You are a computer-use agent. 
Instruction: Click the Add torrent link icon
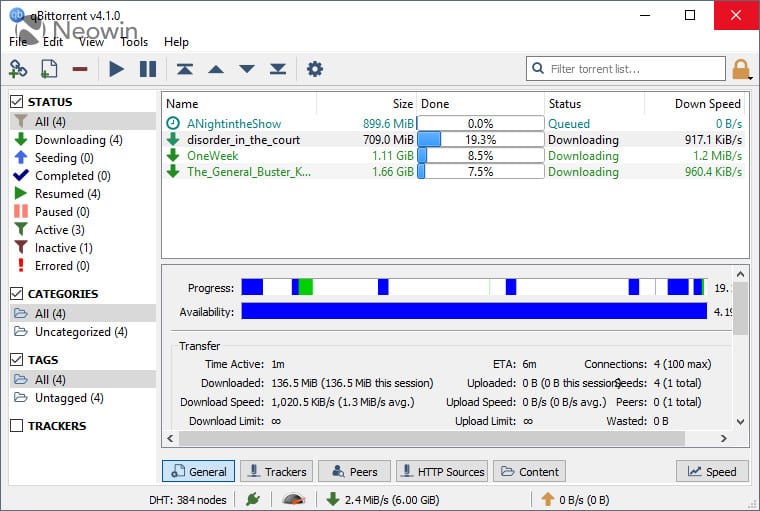click(x=18, y=69)
